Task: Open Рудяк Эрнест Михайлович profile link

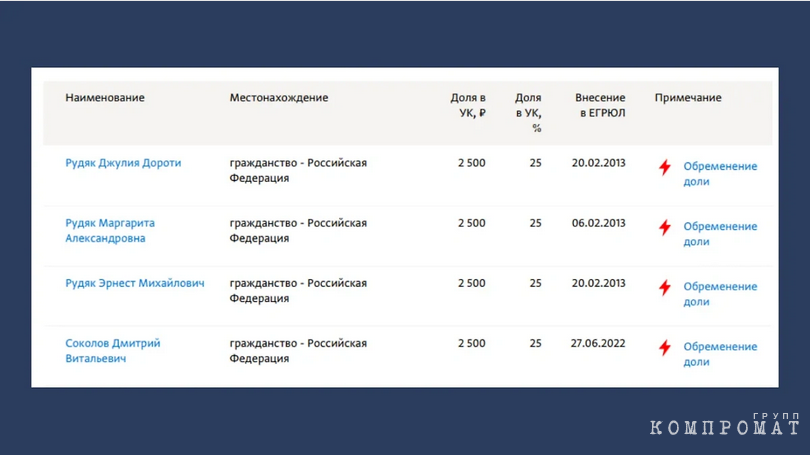Action: (135, 283)
